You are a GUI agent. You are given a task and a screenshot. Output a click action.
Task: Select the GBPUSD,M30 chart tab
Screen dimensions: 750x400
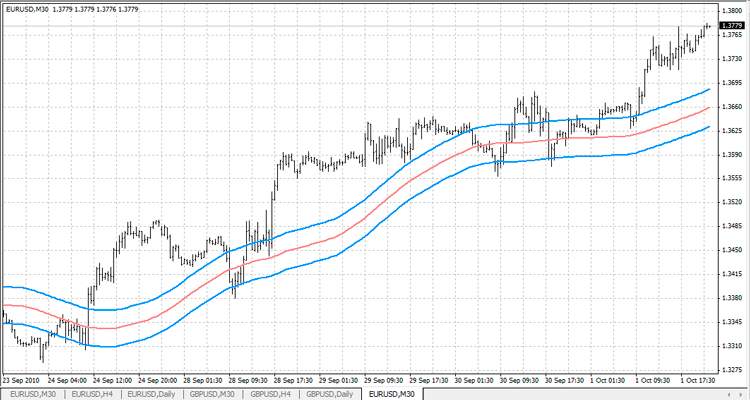(x=214, y=394)
